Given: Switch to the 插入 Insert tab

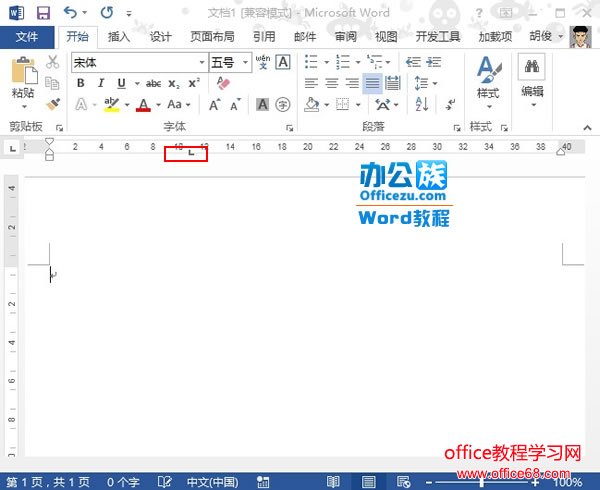Looking at the screenshot, I should point(119,37).
